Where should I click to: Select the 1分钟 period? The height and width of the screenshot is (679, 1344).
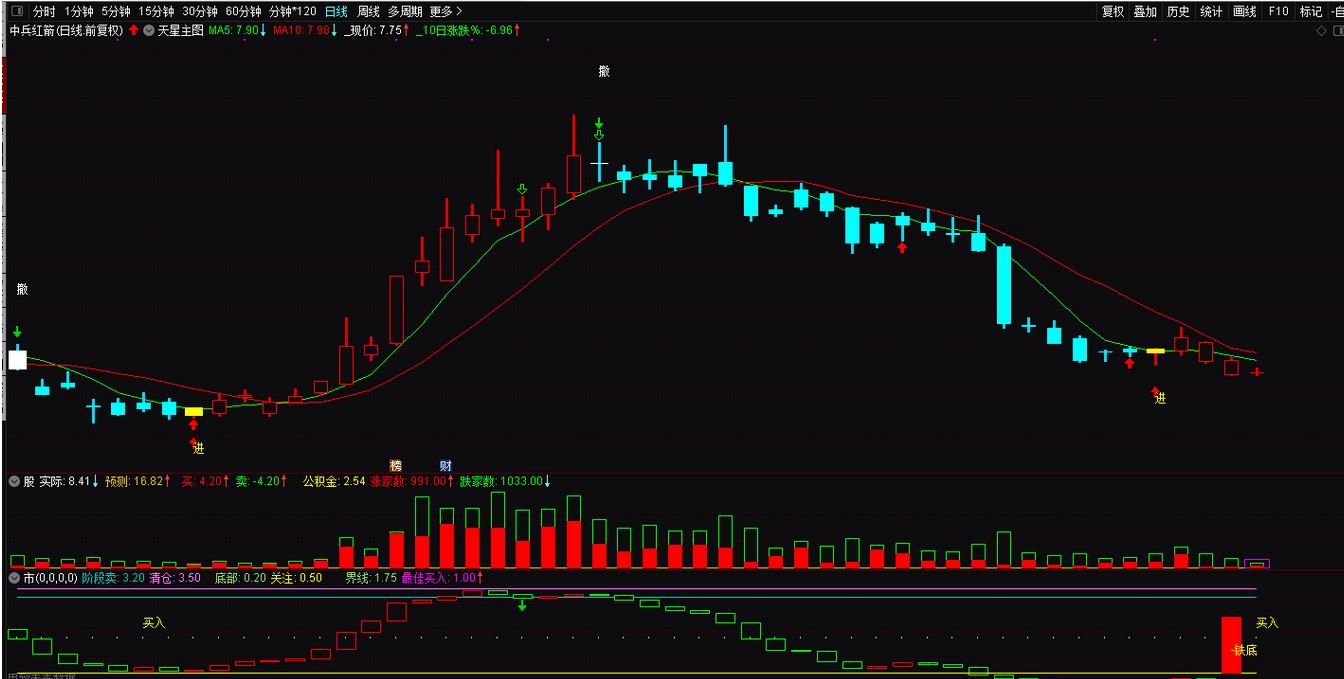pyautogui.click(x=79, y=12)
